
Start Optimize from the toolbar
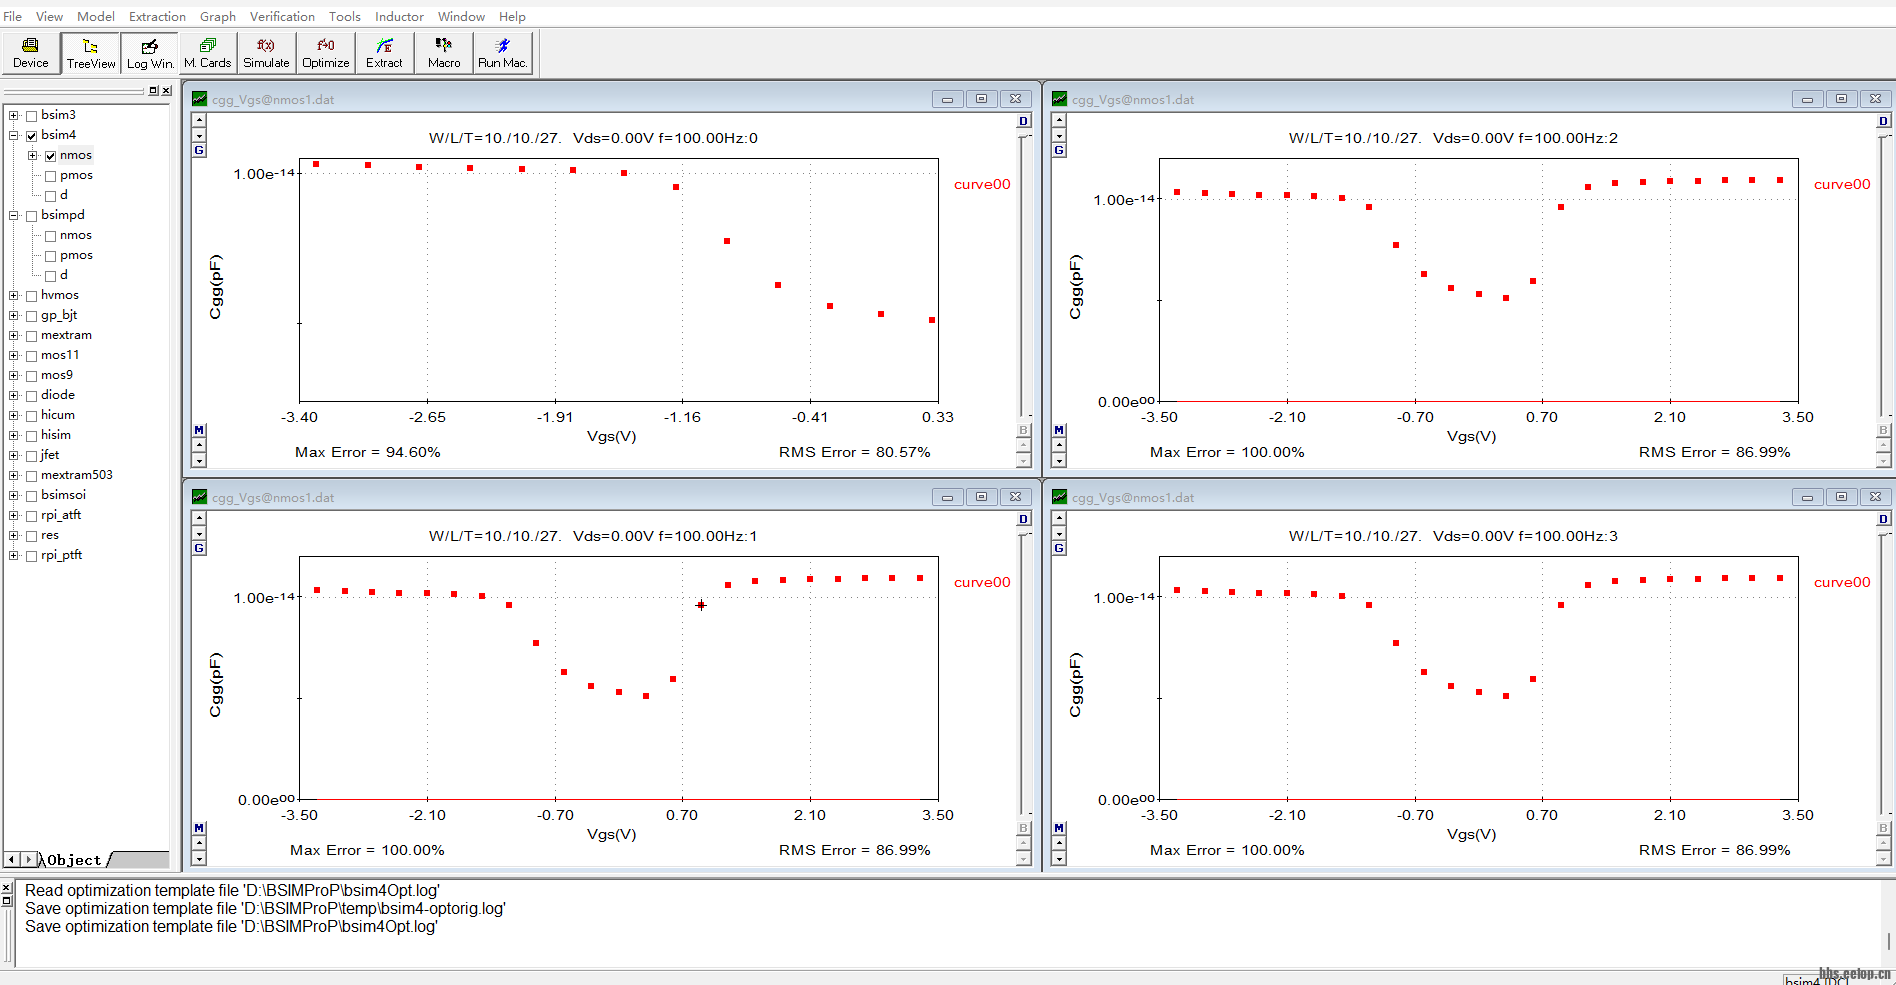[x=326, y=53]
